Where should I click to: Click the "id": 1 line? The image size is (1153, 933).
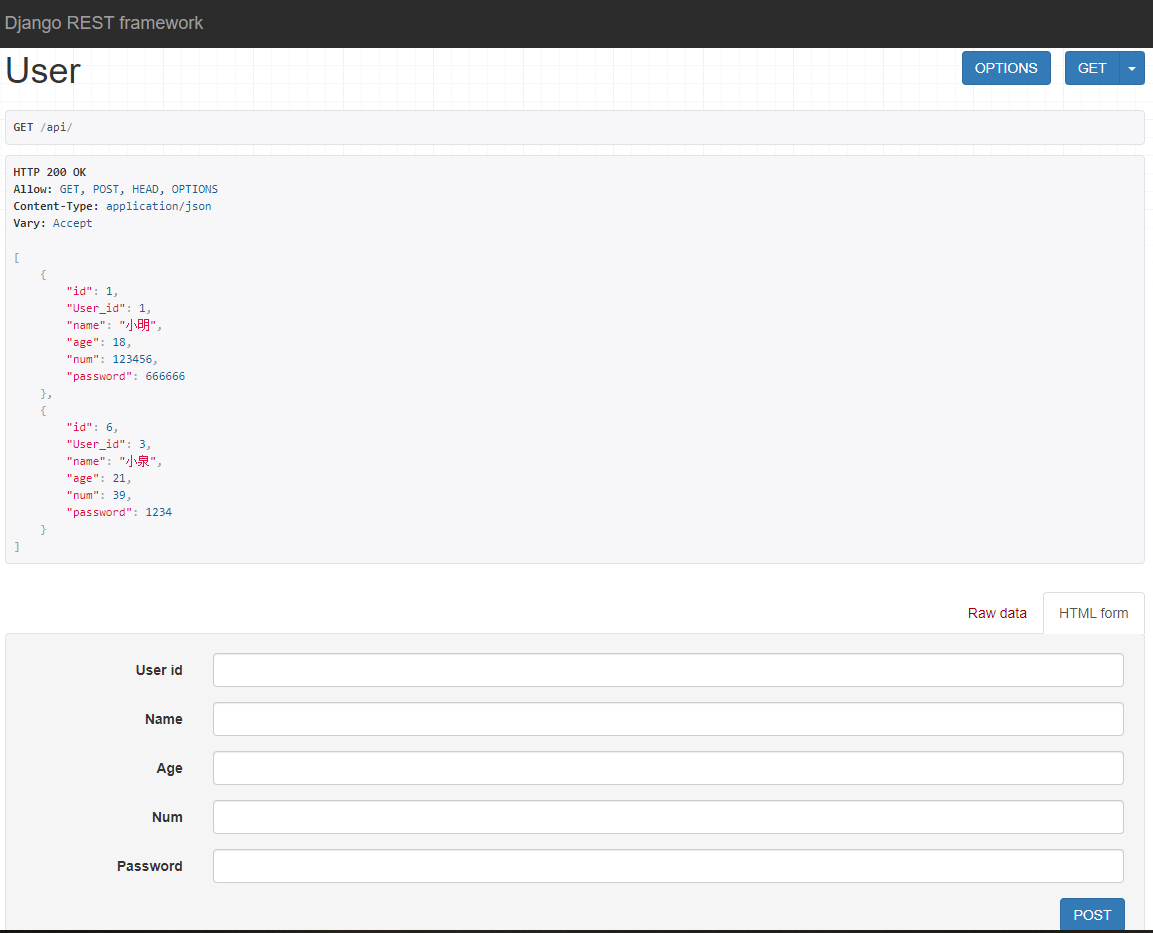point(92,291)
